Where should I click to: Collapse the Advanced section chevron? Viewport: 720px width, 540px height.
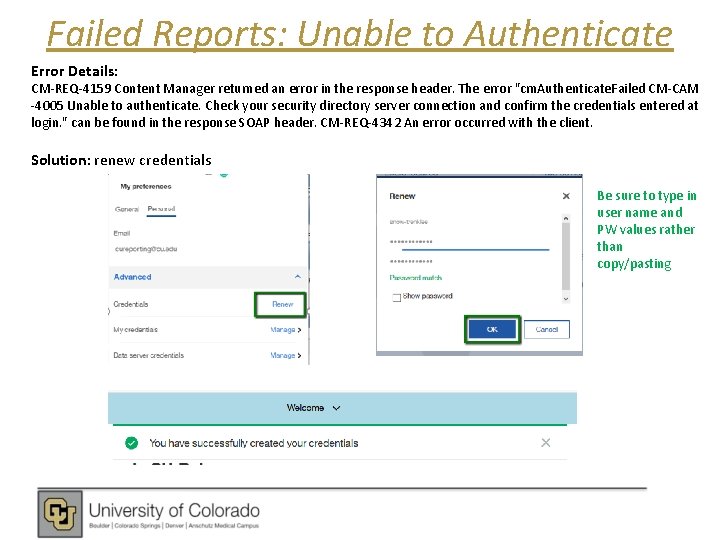coord(298,276)
